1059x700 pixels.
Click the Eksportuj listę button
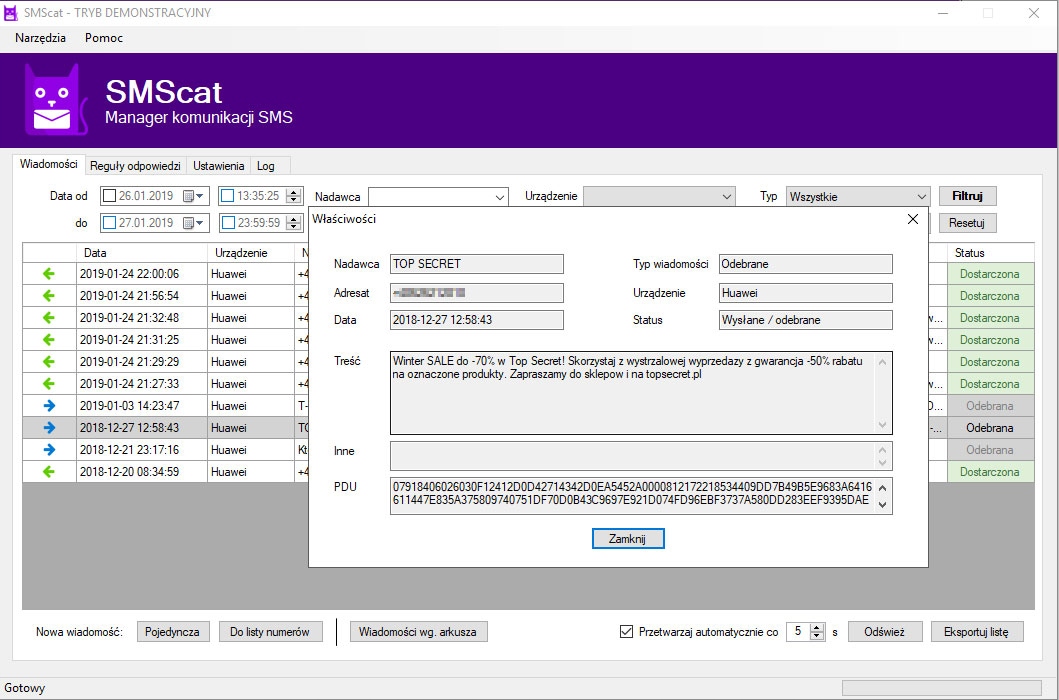[x=976, y=632]
